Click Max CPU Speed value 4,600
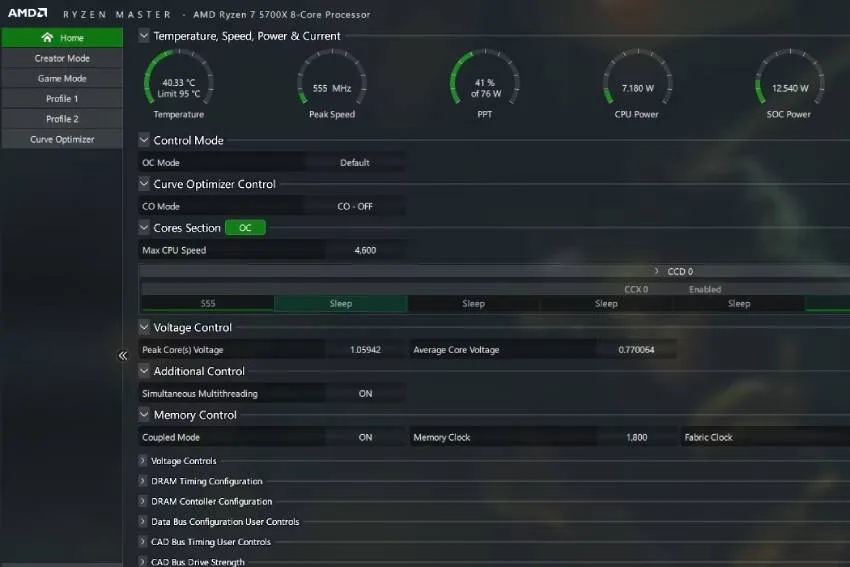This screenshot has height=567, width=850. tap(365, 250)
